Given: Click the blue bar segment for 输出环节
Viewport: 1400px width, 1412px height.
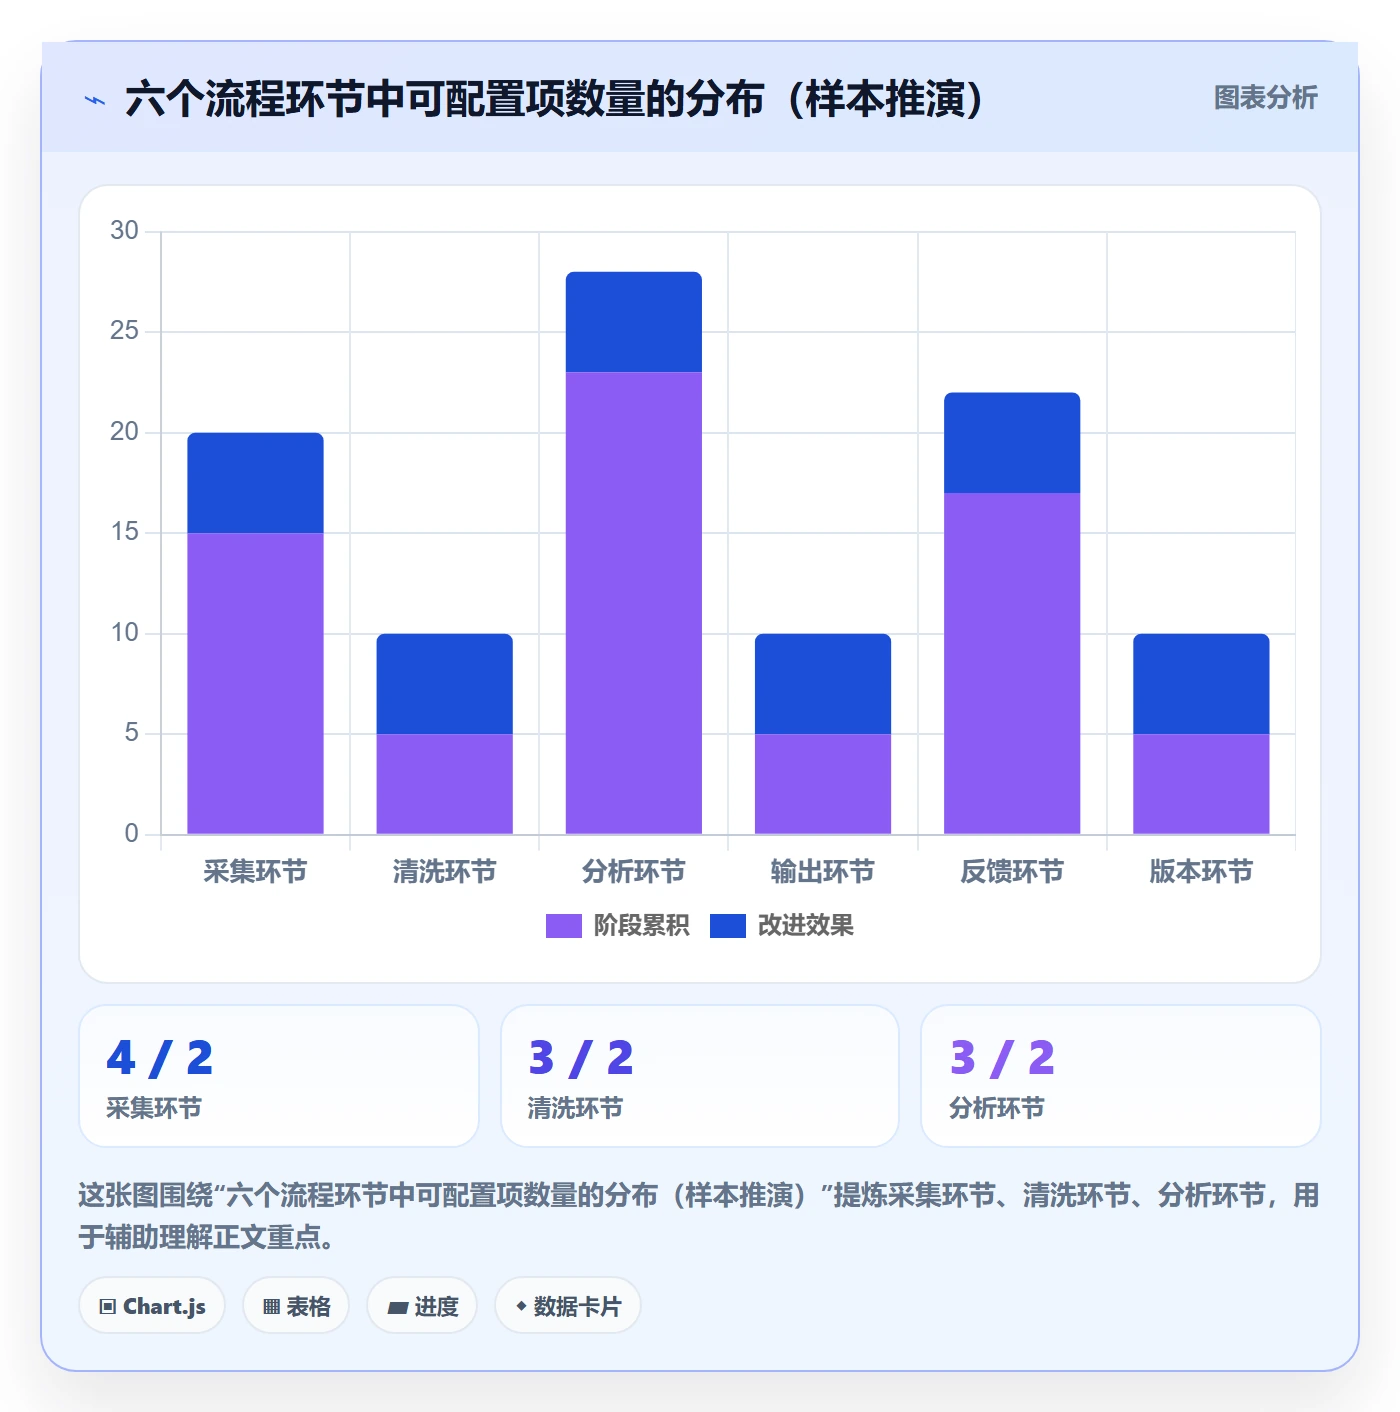Looking at the screenshot, I should coord(823,684).
